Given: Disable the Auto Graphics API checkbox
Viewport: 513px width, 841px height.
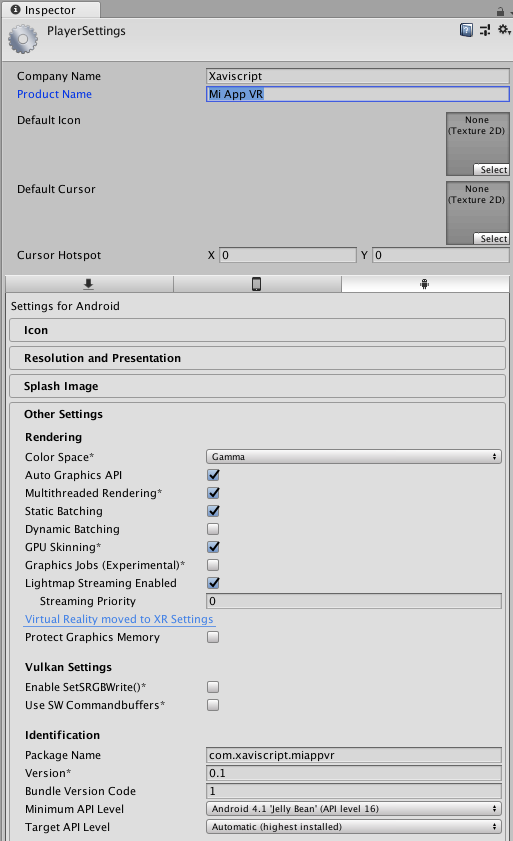Looking at the screenshot, I should tap(213, 475).
